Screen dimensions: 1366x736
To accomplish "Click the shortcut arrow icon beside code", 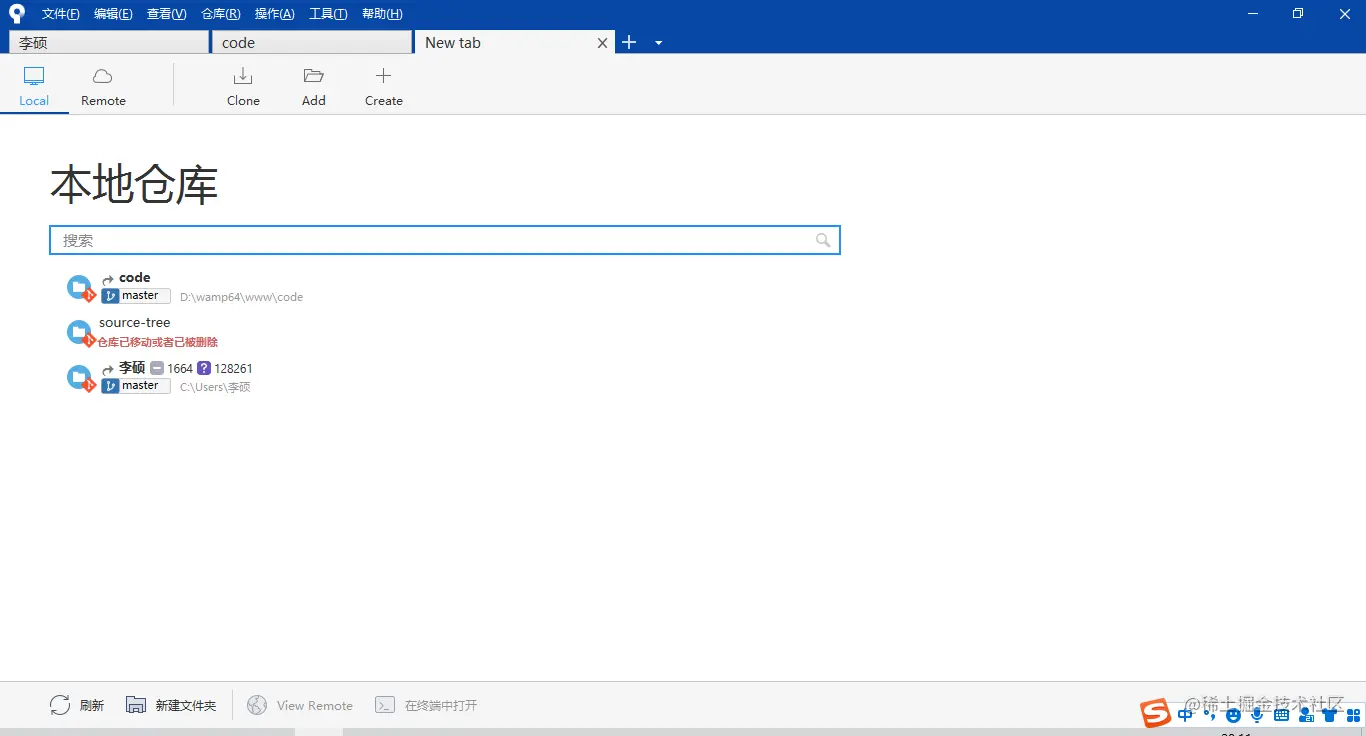I will point(108,280).
